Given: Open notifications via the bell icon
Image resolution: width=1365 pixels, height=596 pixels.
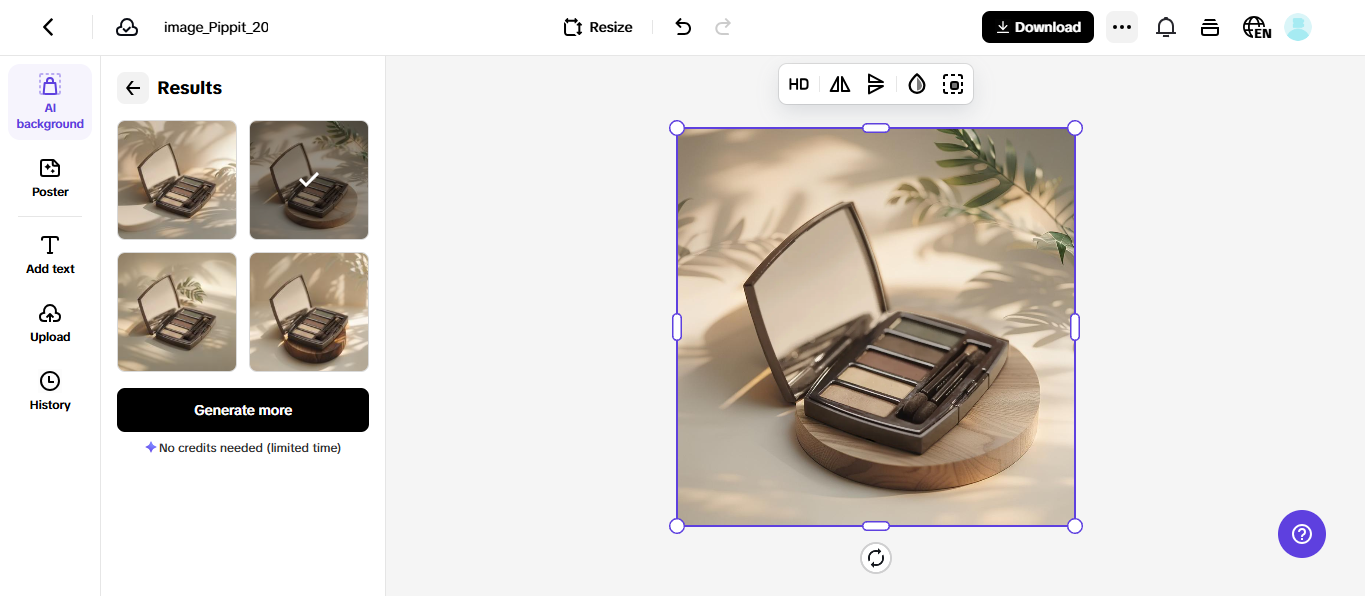Looking at the screenshot, I should click(x=1165, y=27).
